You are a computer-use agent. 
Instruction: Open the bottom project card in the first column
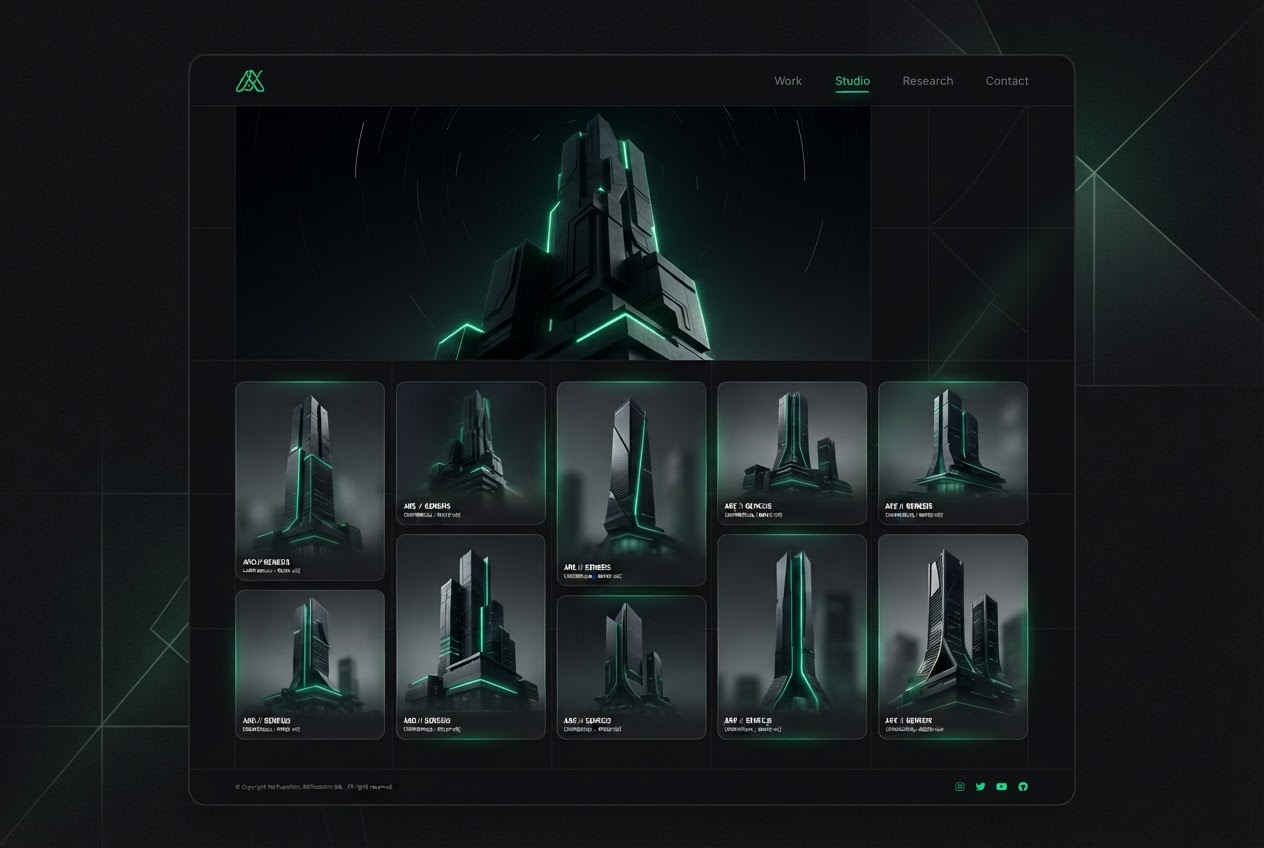point(310,665)
